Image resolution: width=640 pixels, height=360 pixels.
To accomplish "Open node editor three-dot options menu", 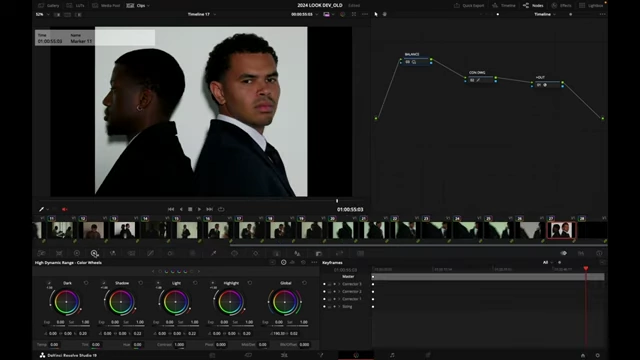I will [602, 14].
